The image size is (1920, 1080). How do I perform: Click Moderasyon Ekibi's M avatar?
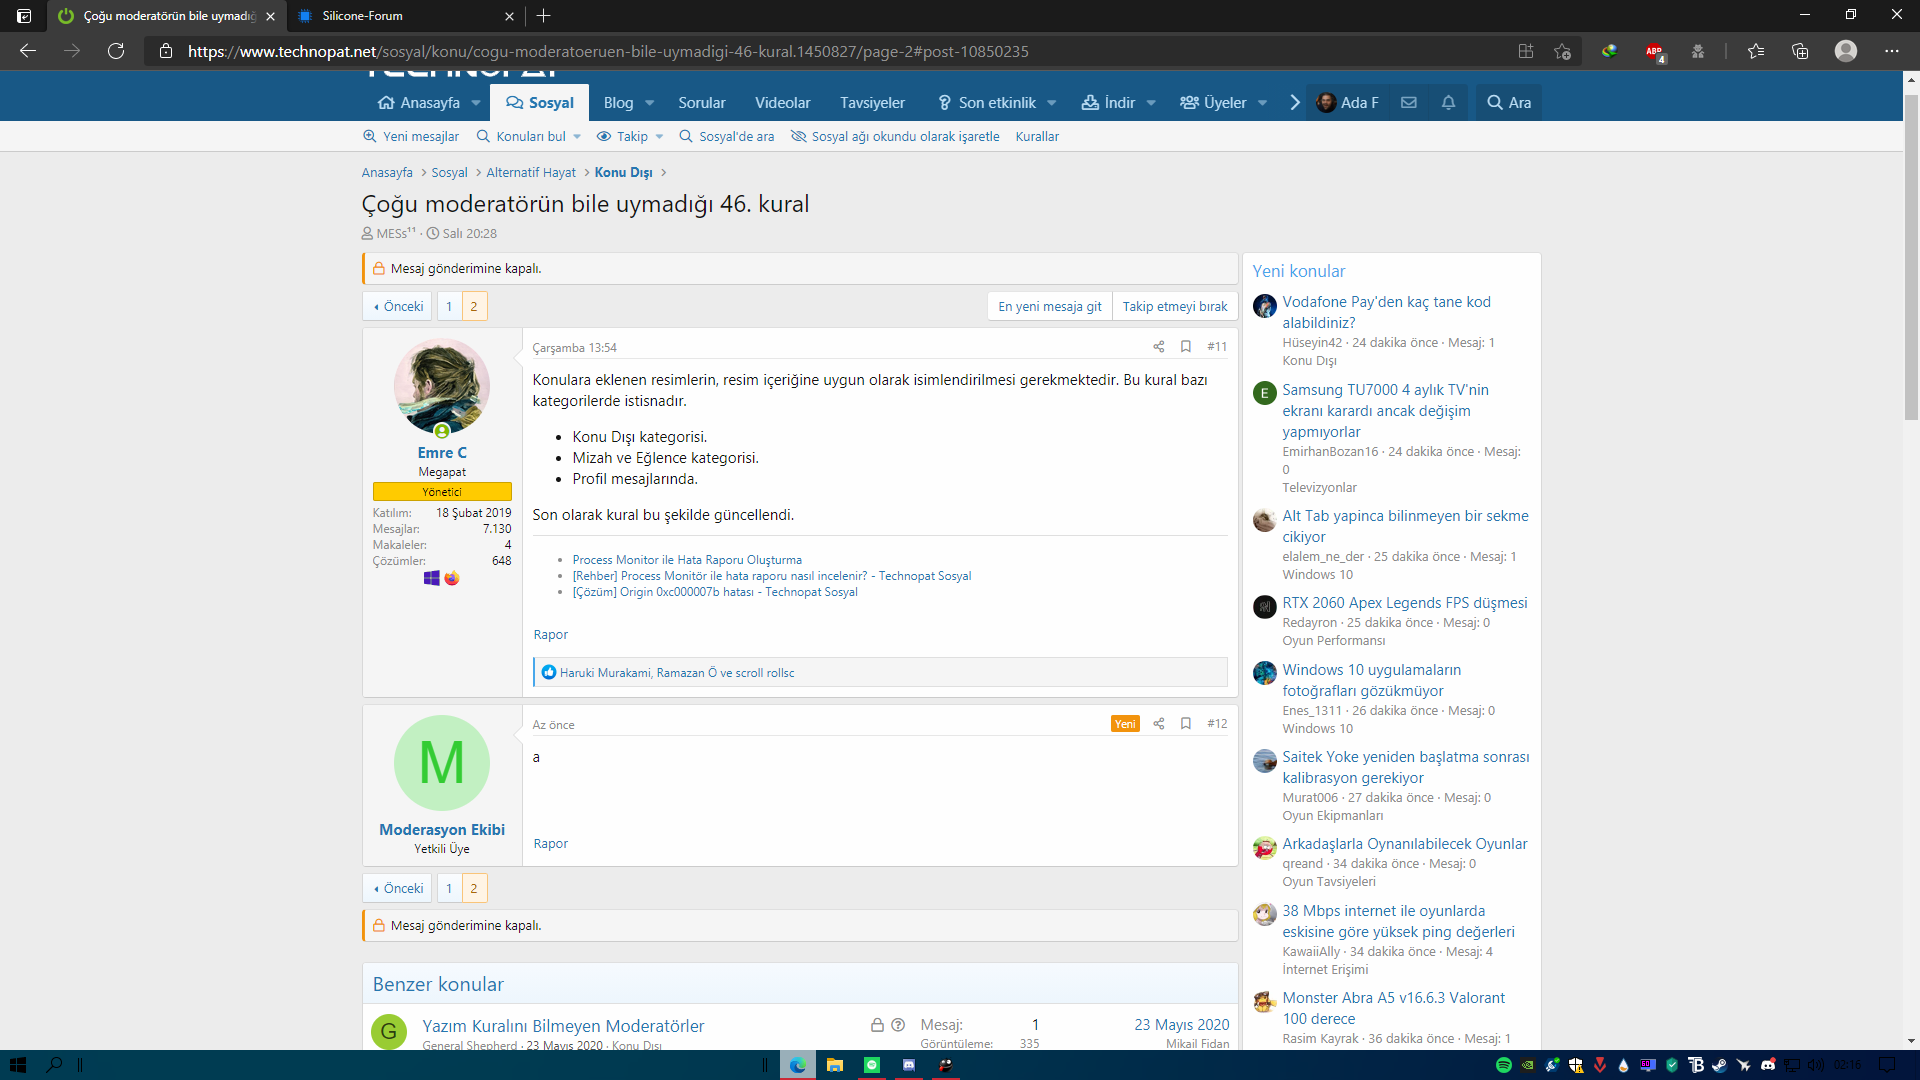[x=442, y=763]
